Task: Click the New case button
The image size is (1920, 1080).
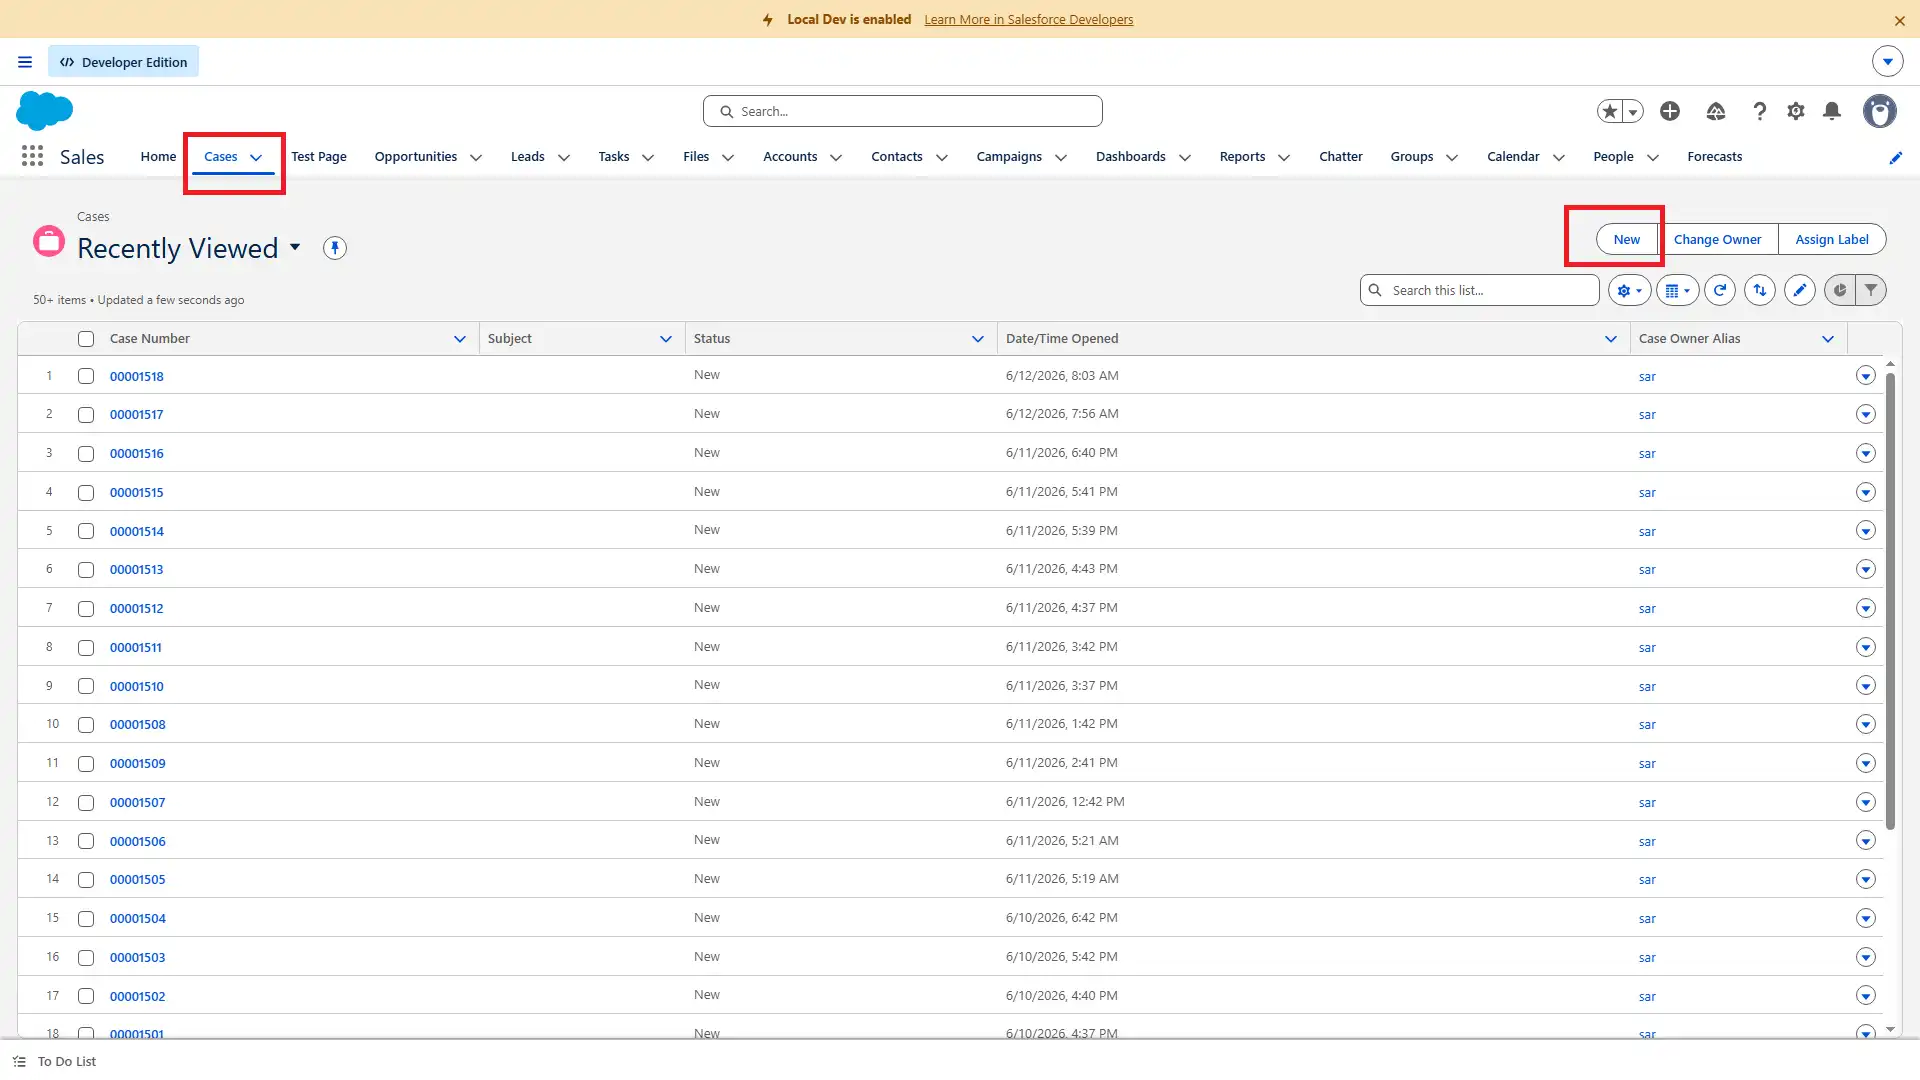Action: (x=1627, y=240)
